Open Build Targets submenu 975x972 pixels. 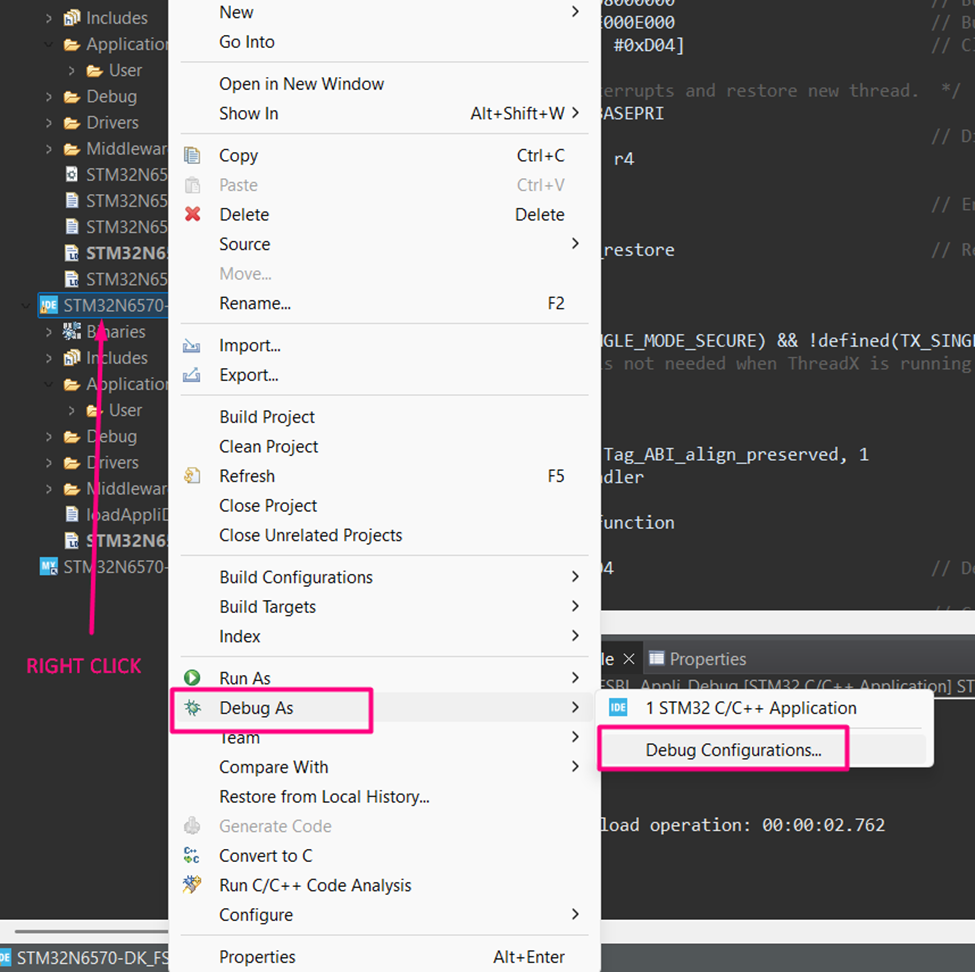(x=384, y=606)
